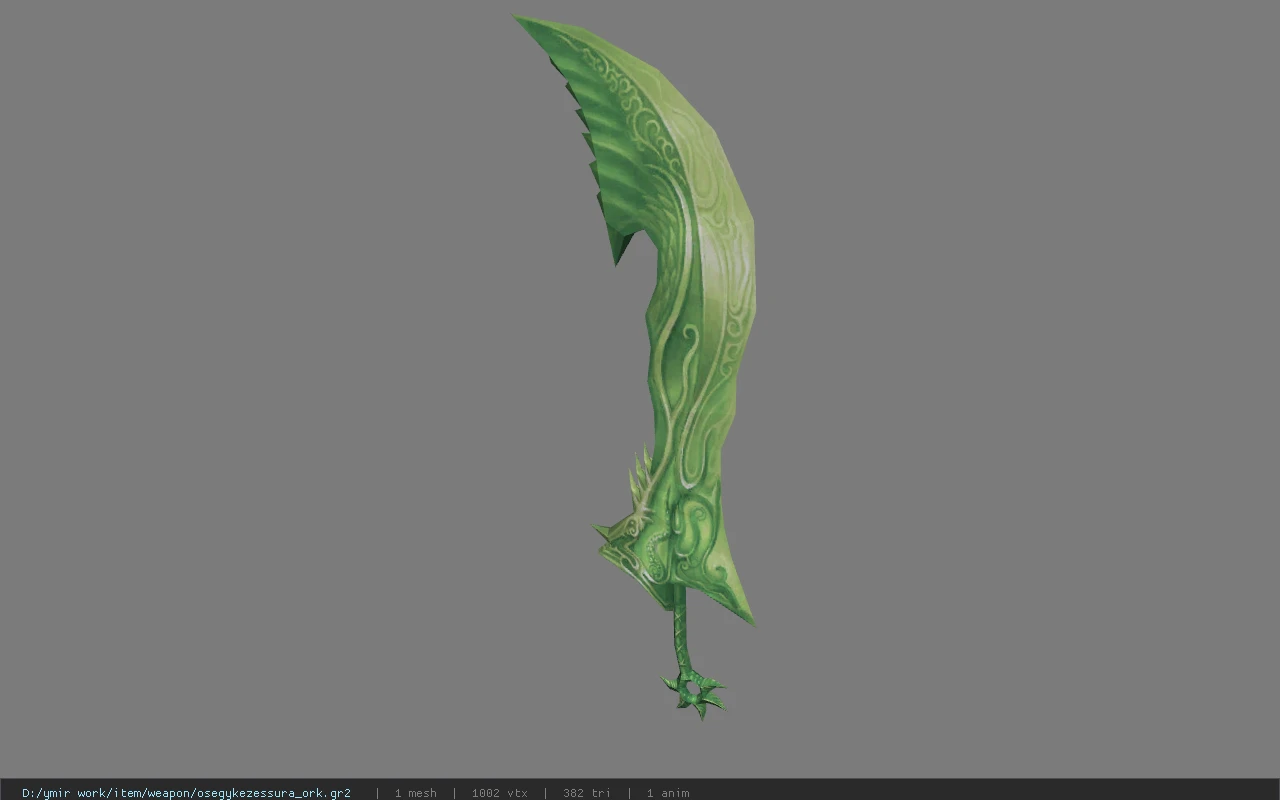Screen dimensions: 1280x800
Task: Click the '1 mesh' status bar entry
Action: (415, 793)
